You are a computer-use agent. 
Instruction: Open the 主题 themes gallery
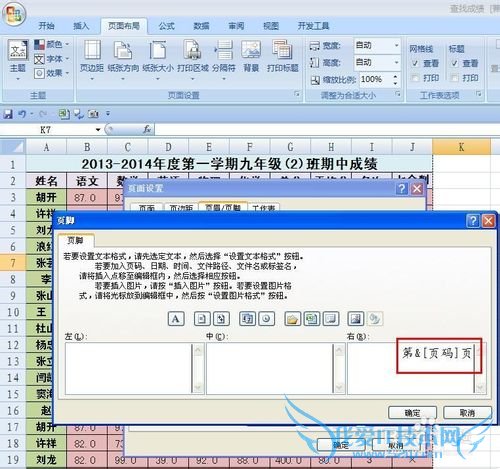coord(18,60)
